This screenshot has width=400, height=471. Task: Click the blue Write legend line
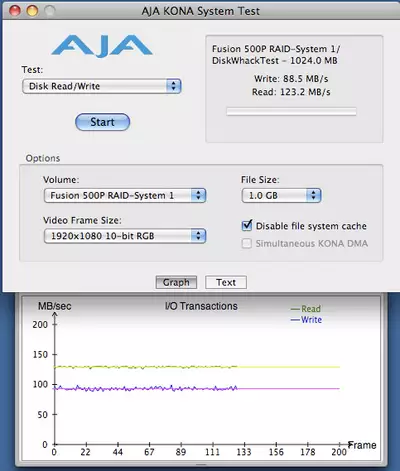pos(295,320)
